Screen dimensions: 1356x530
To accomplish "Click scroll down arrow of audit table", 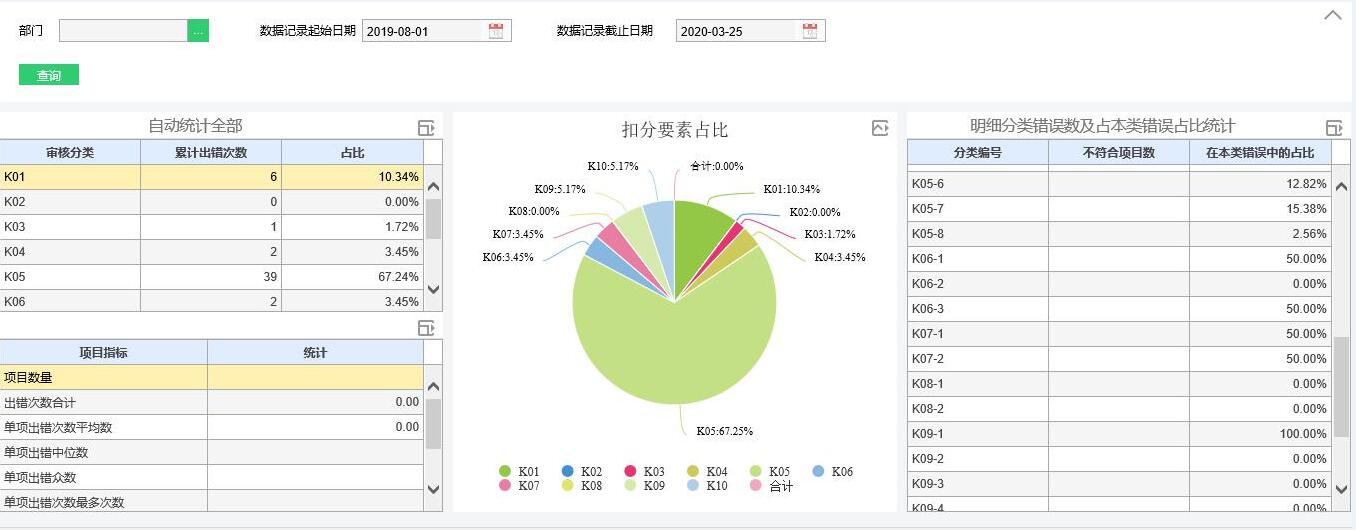I will (433, 289).
